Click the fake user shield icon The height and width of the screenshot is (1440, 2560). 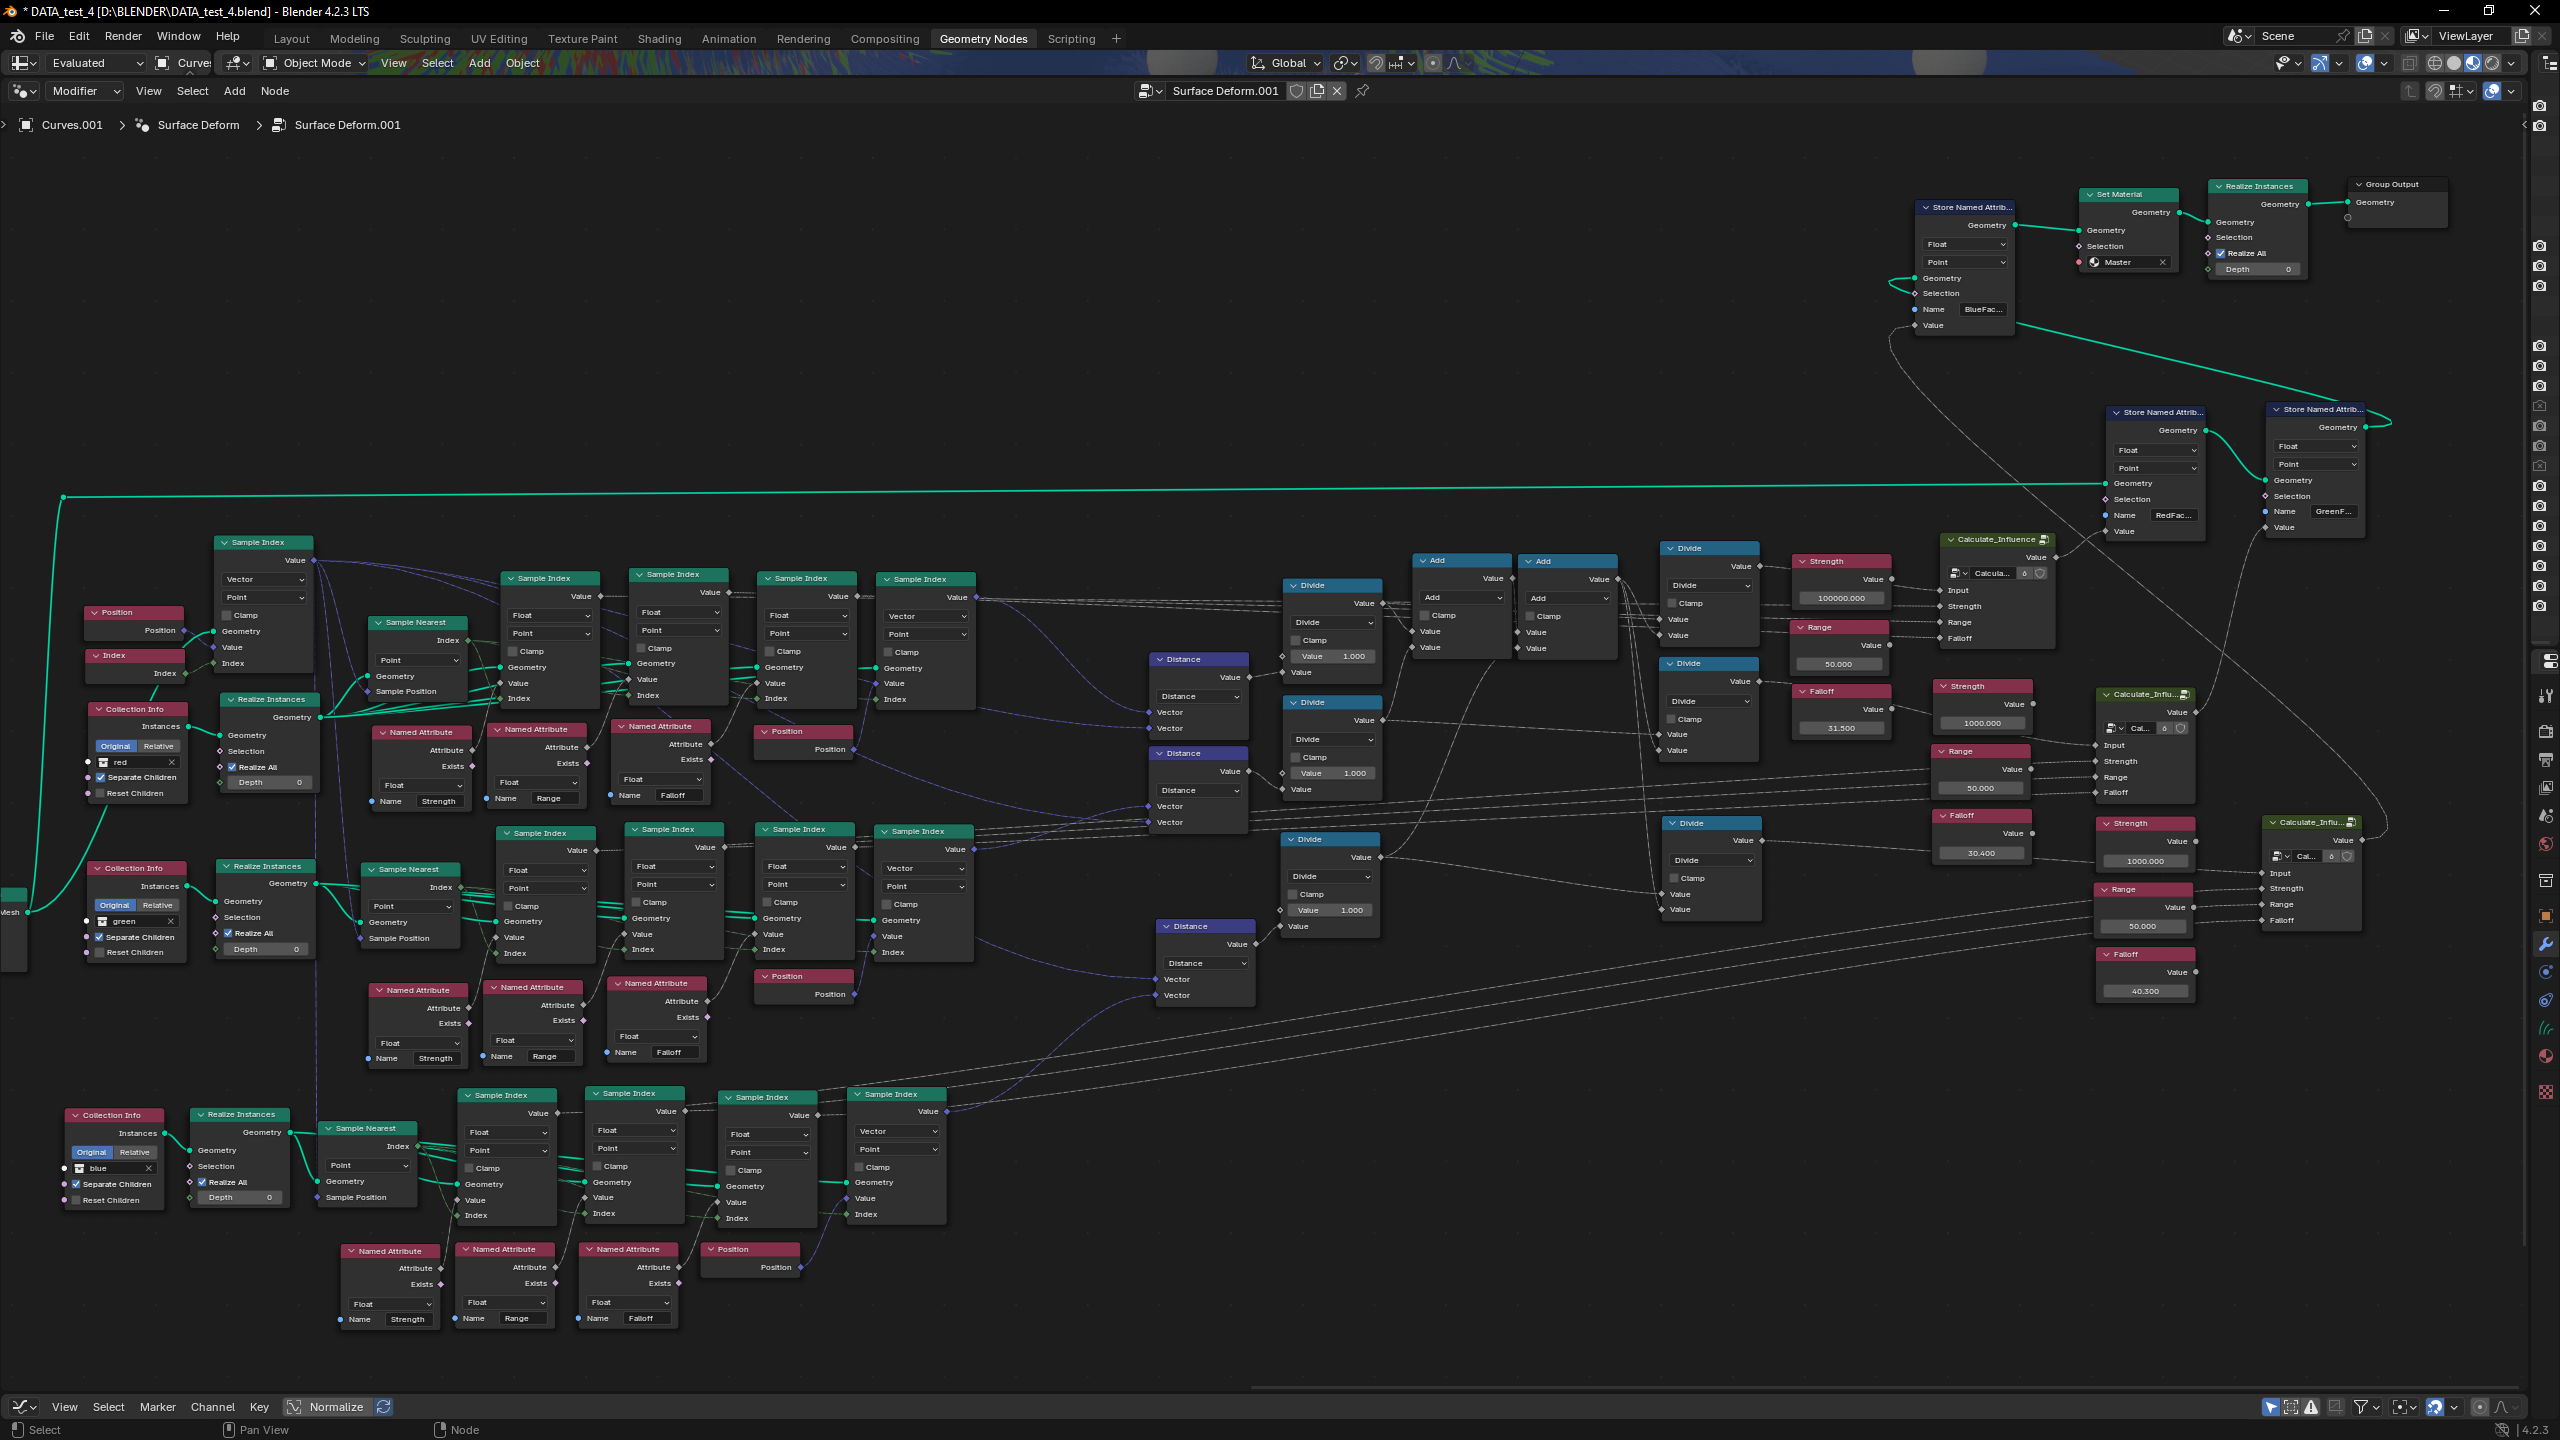[x=1297, y=91]
